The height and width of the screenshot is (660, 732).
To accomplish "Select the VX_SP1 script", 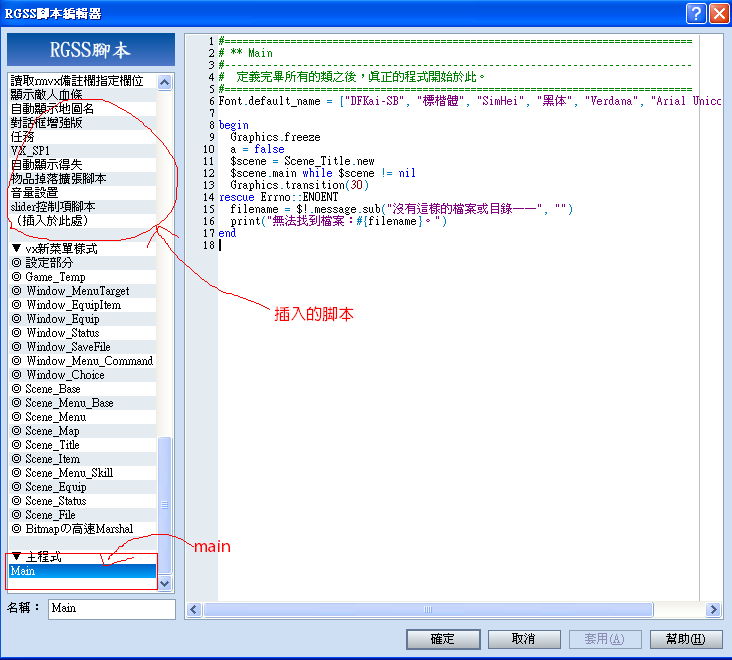I will click(x=83, y=151).
